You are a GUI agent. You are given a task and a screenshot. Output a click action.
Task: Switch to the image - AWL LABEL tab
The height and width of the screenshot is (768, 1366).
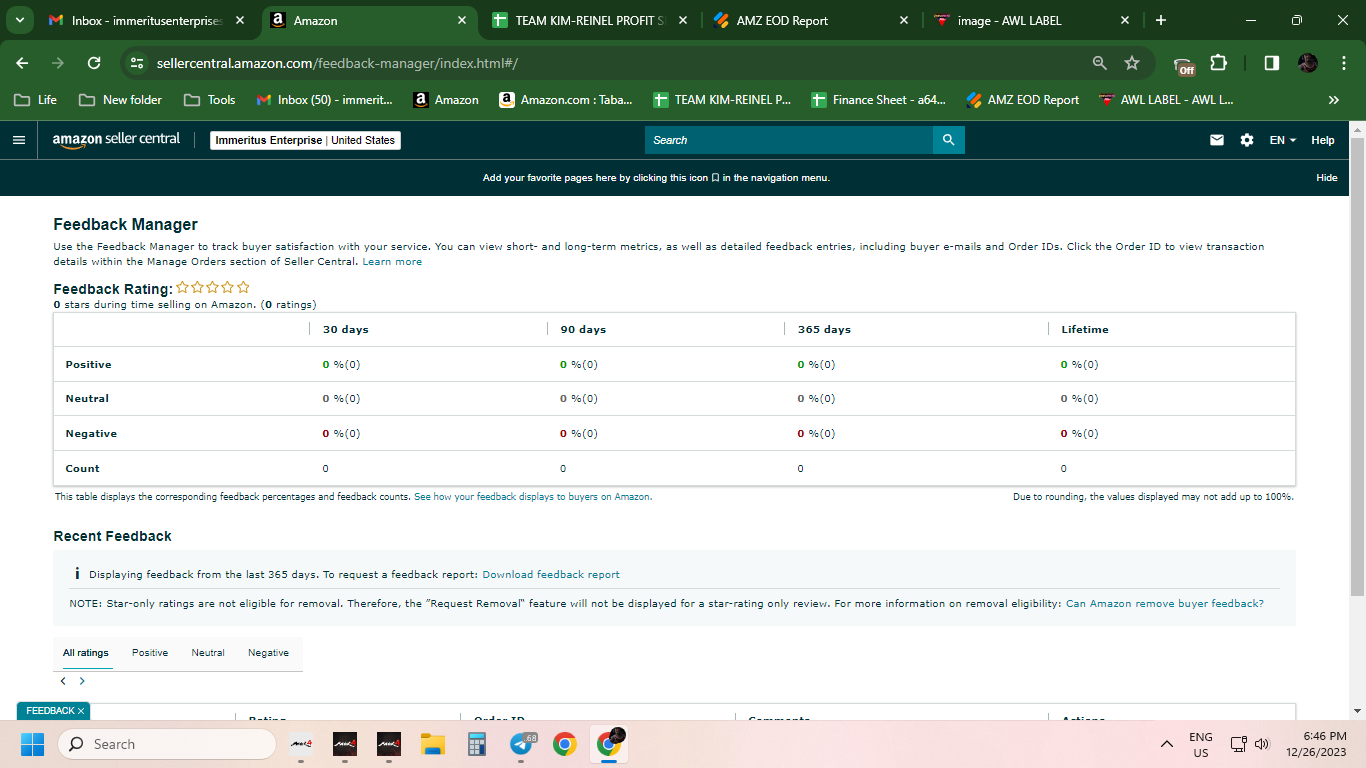[1032, 20]
